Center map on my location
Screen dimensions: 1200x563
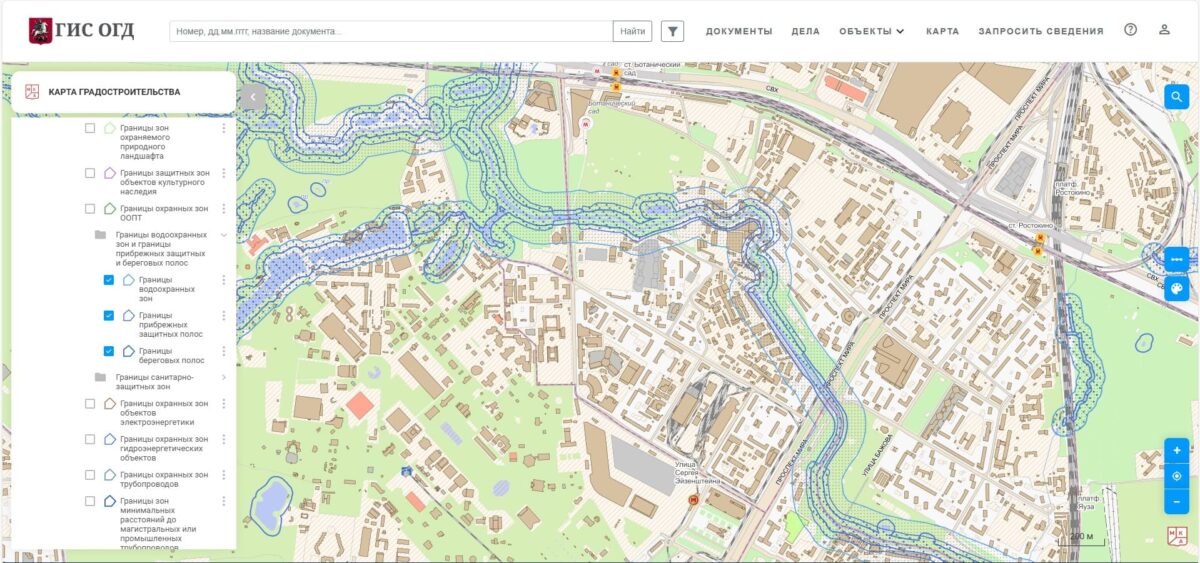coord(1176,476)
